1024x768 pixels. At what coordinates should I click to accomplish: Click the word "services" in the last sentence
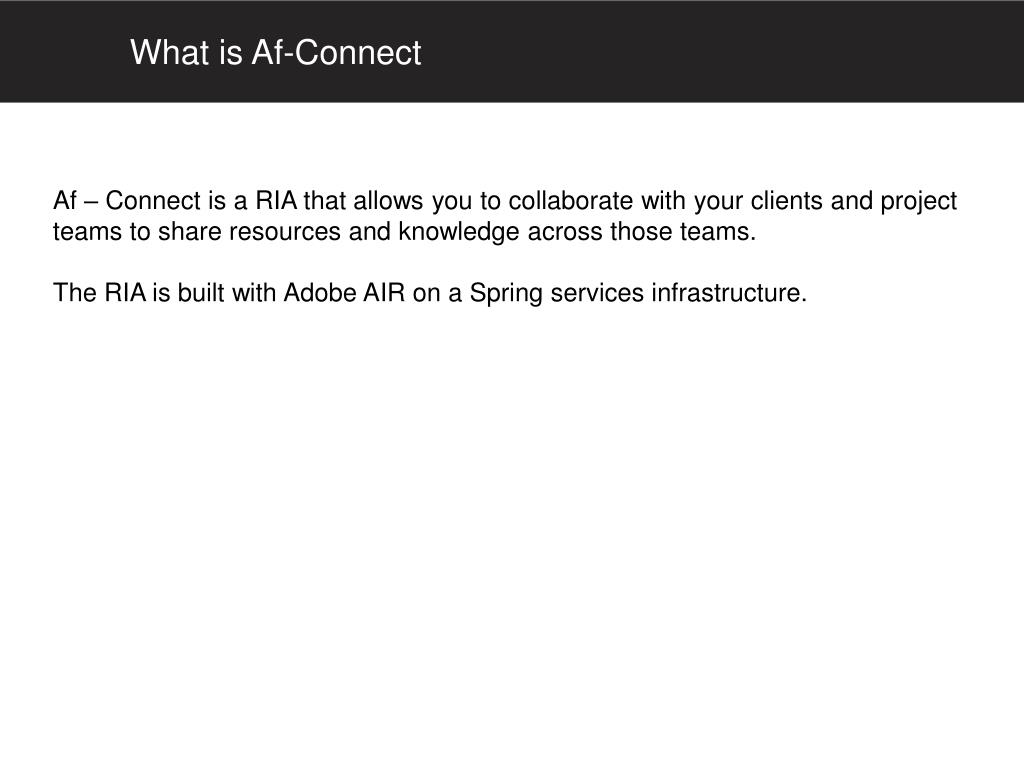click(597, 293)
